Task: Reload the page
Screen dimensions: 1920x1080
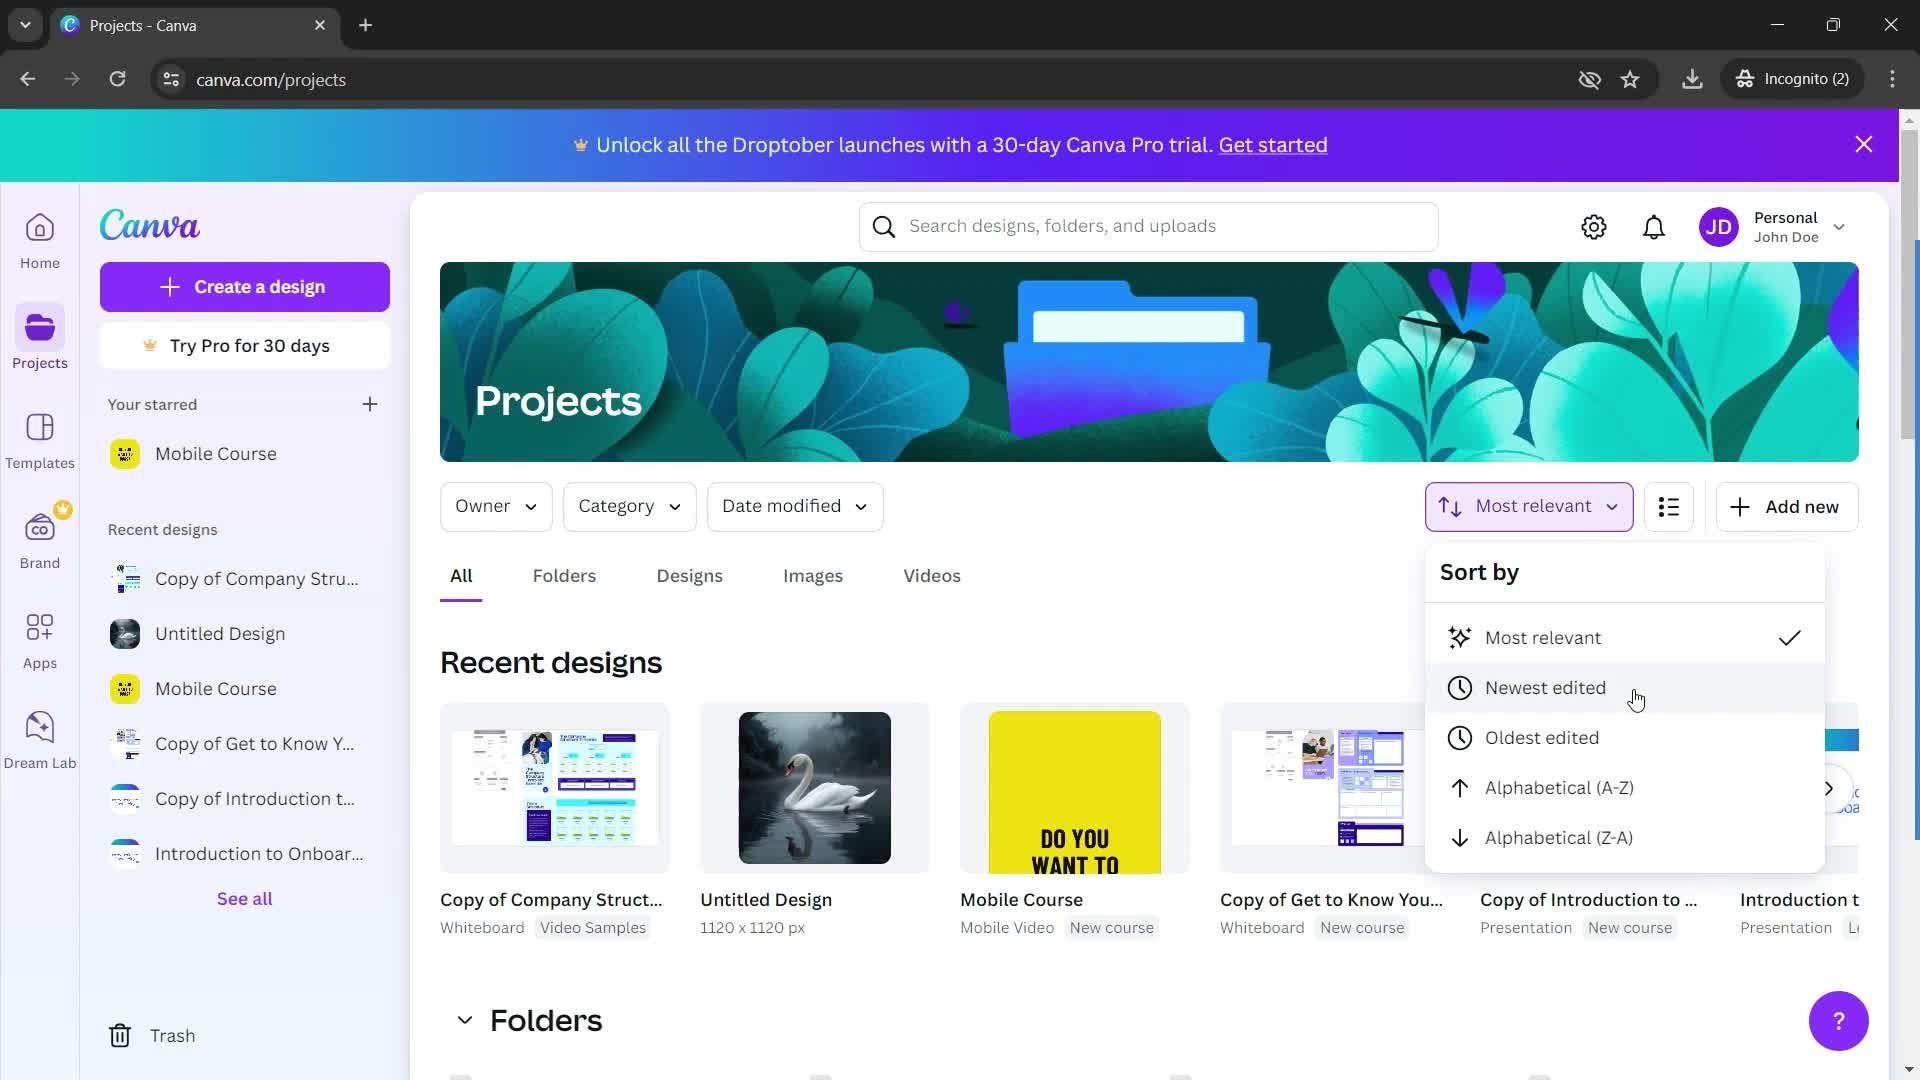Action: pyautogui.click(x=117, y=79)
